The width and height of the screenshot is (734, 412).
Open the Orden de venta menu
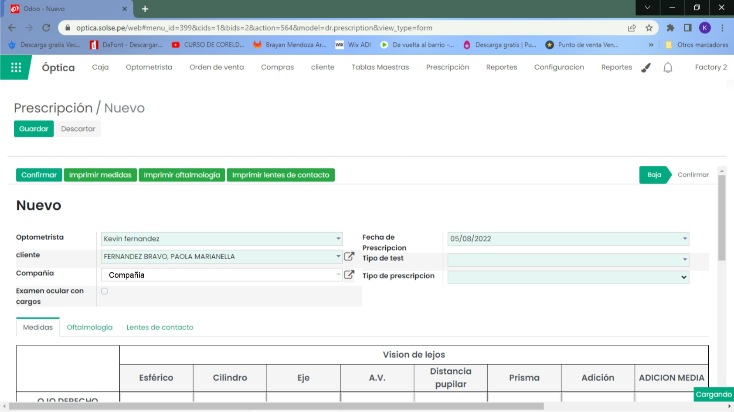point(216,67)
